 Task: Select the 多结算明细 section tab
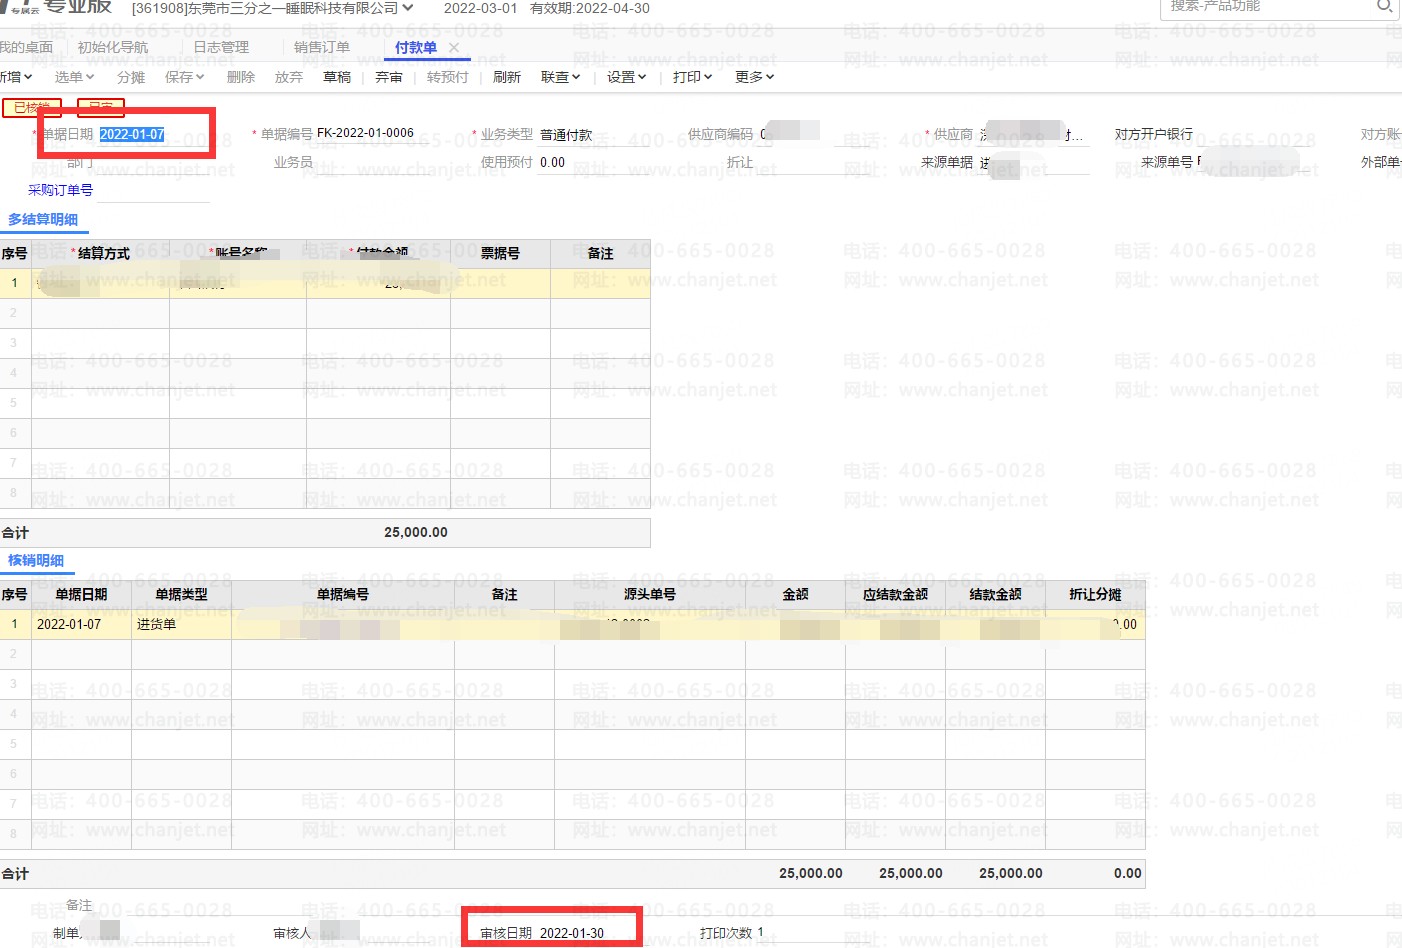[x=43, y=219]
